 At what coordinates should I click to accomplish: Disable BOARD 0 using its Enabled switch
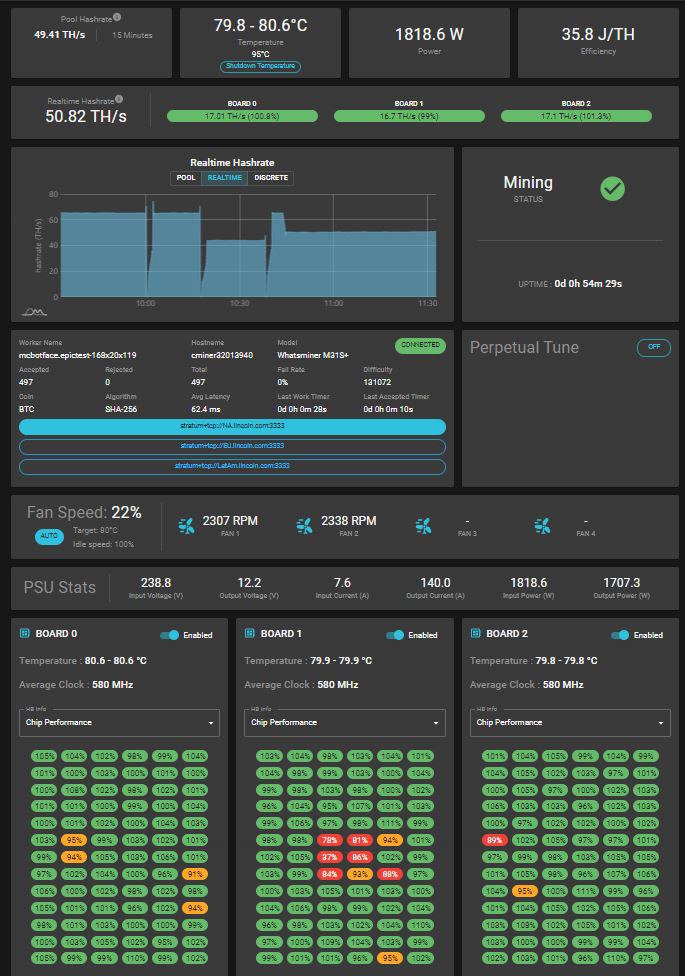(170, 635)
